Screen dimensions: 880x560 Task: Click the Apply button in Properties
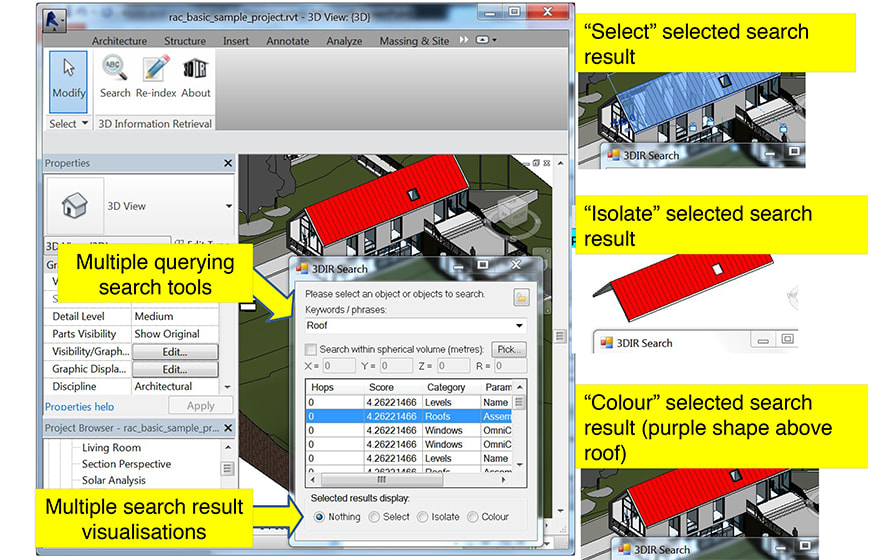[x=200, y=406]
